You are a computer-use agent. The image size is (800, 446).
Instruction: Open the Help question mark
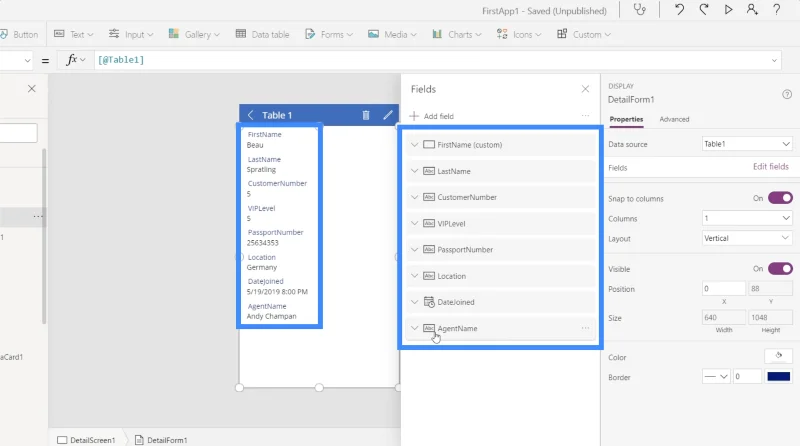pos(777,10)
